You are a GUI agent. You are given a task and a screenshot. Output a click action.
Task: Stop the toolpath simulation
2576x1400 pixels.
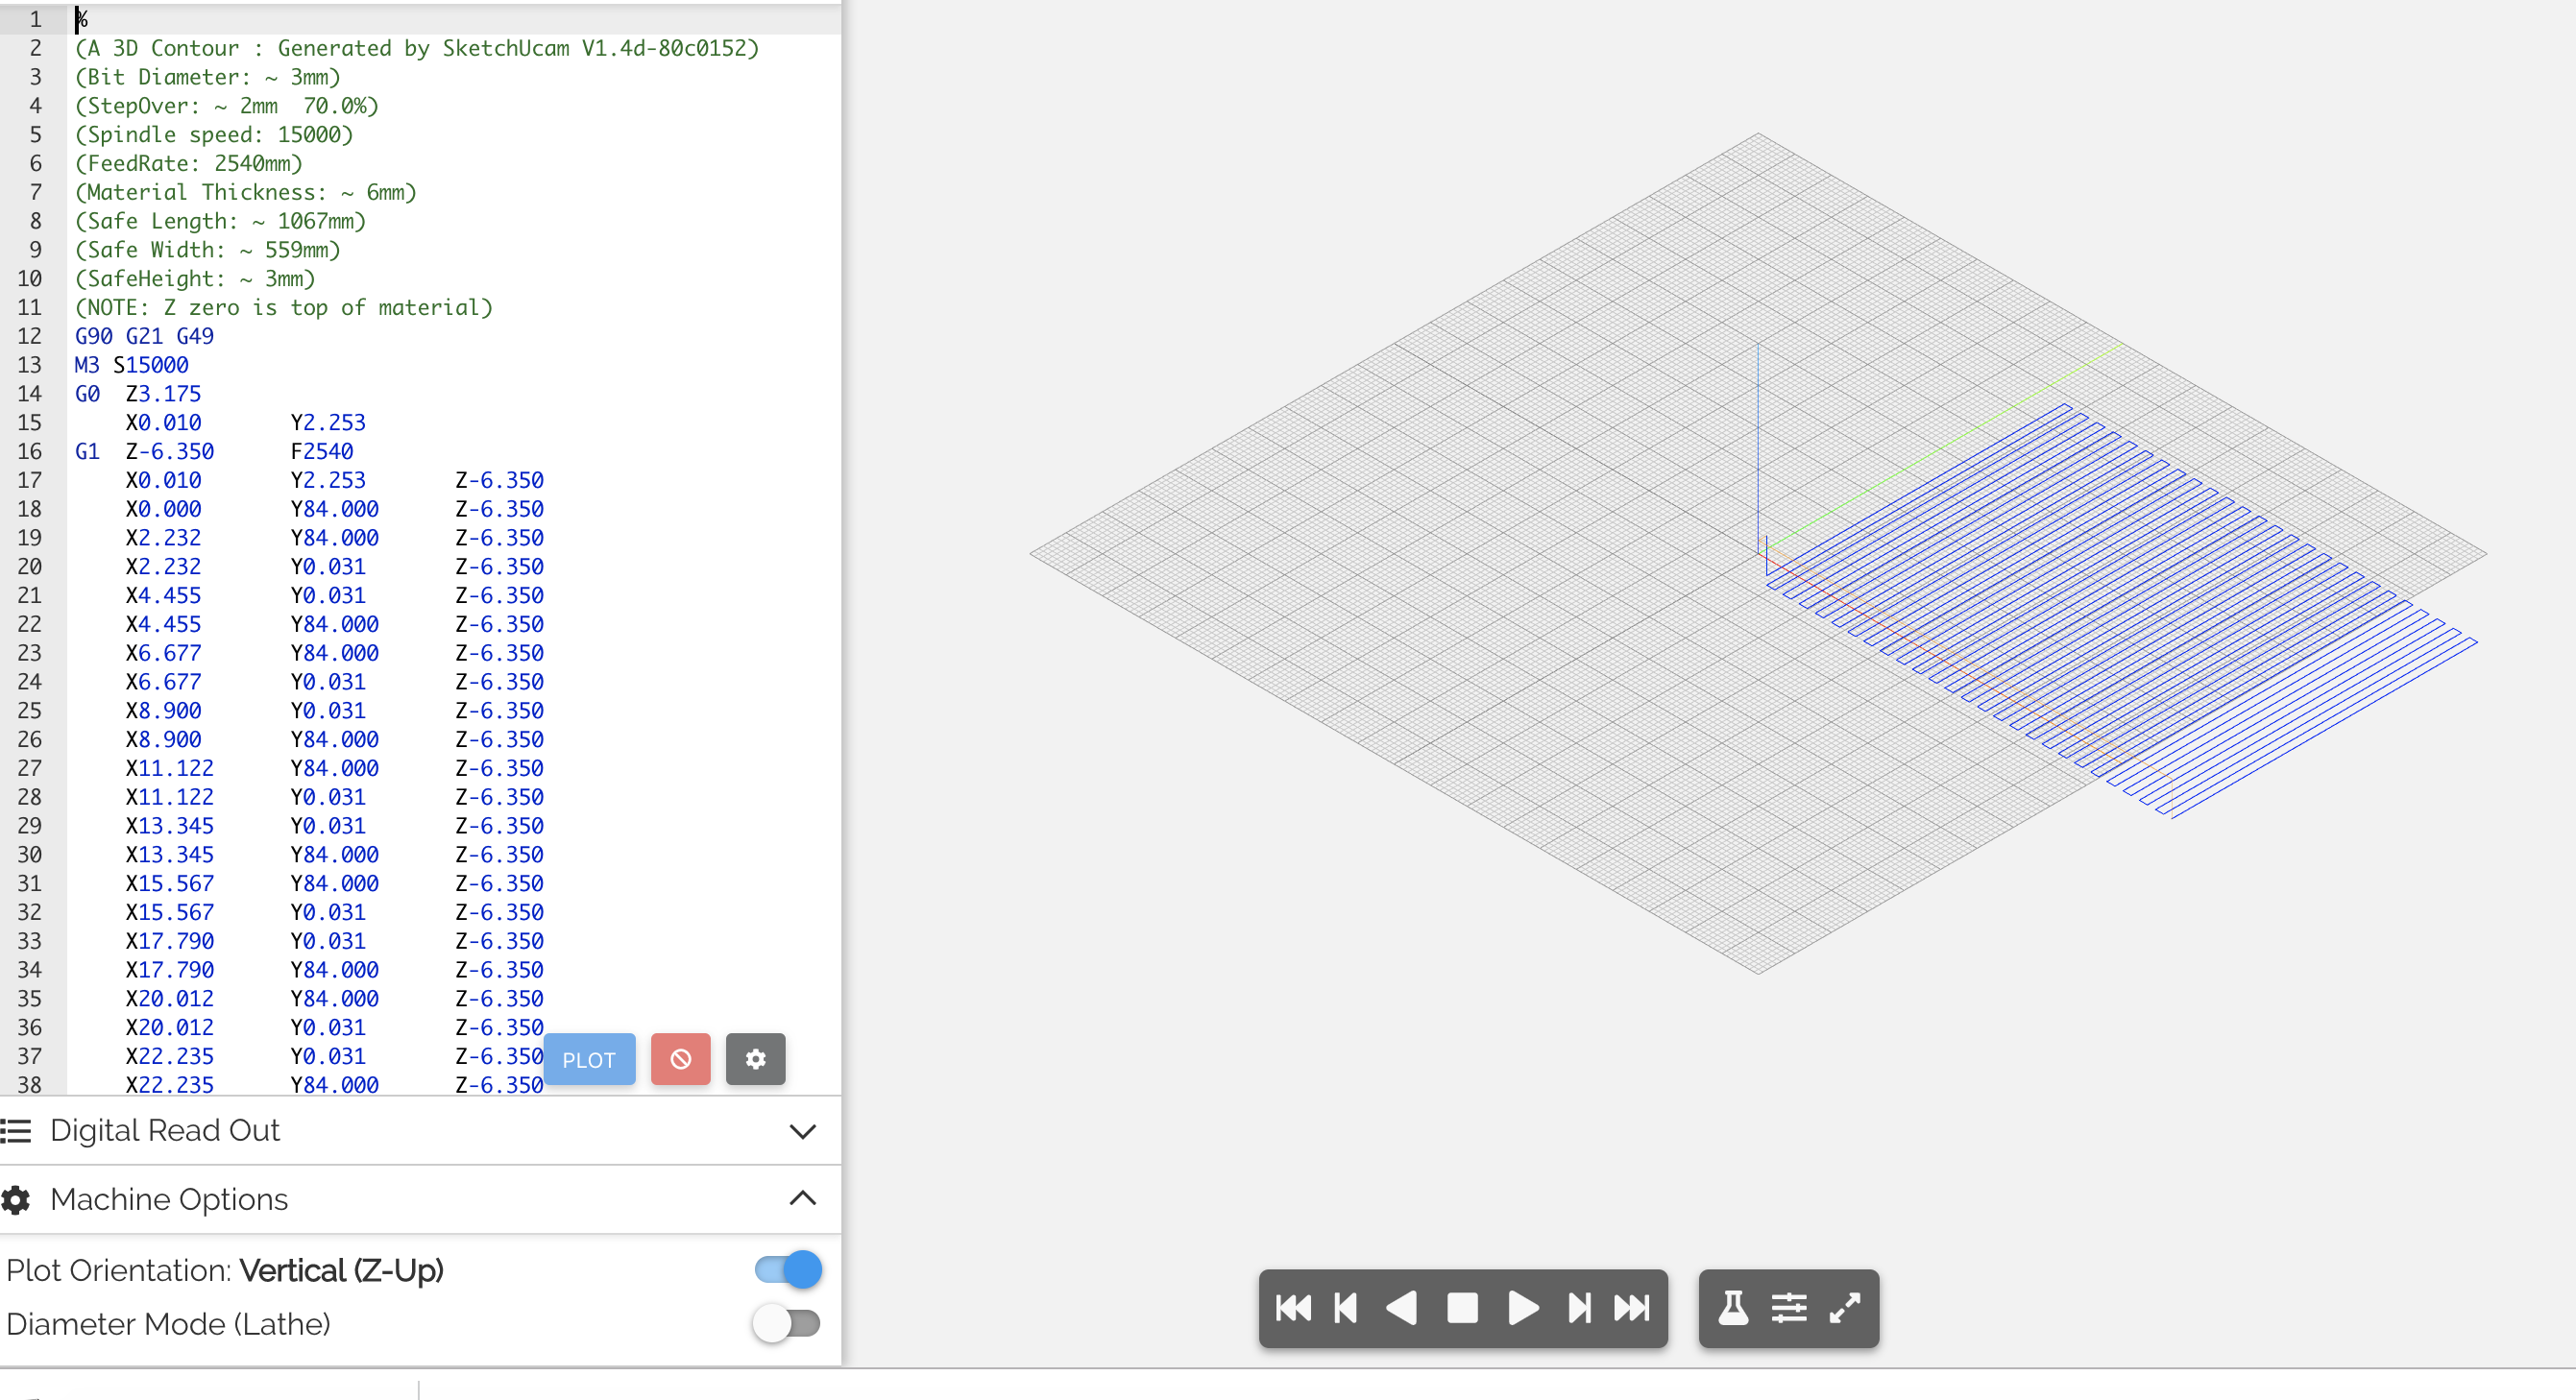pyautogui.click(x=1462, y=1308)
